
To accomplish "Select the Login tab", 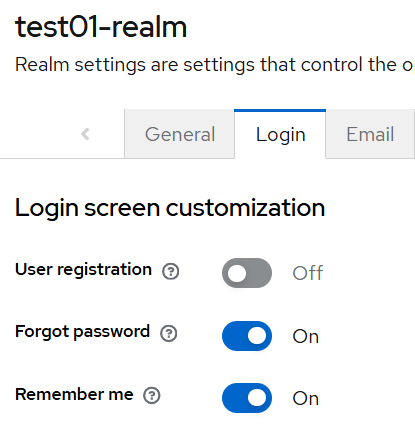I will pos(280,134).
